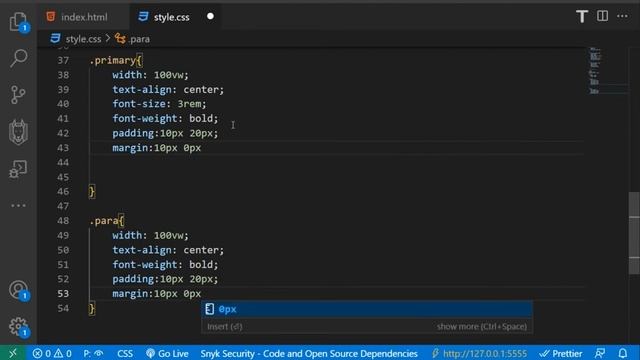Click the closing brace on line 46
This screenshot has height=360, width=640.
92,191
